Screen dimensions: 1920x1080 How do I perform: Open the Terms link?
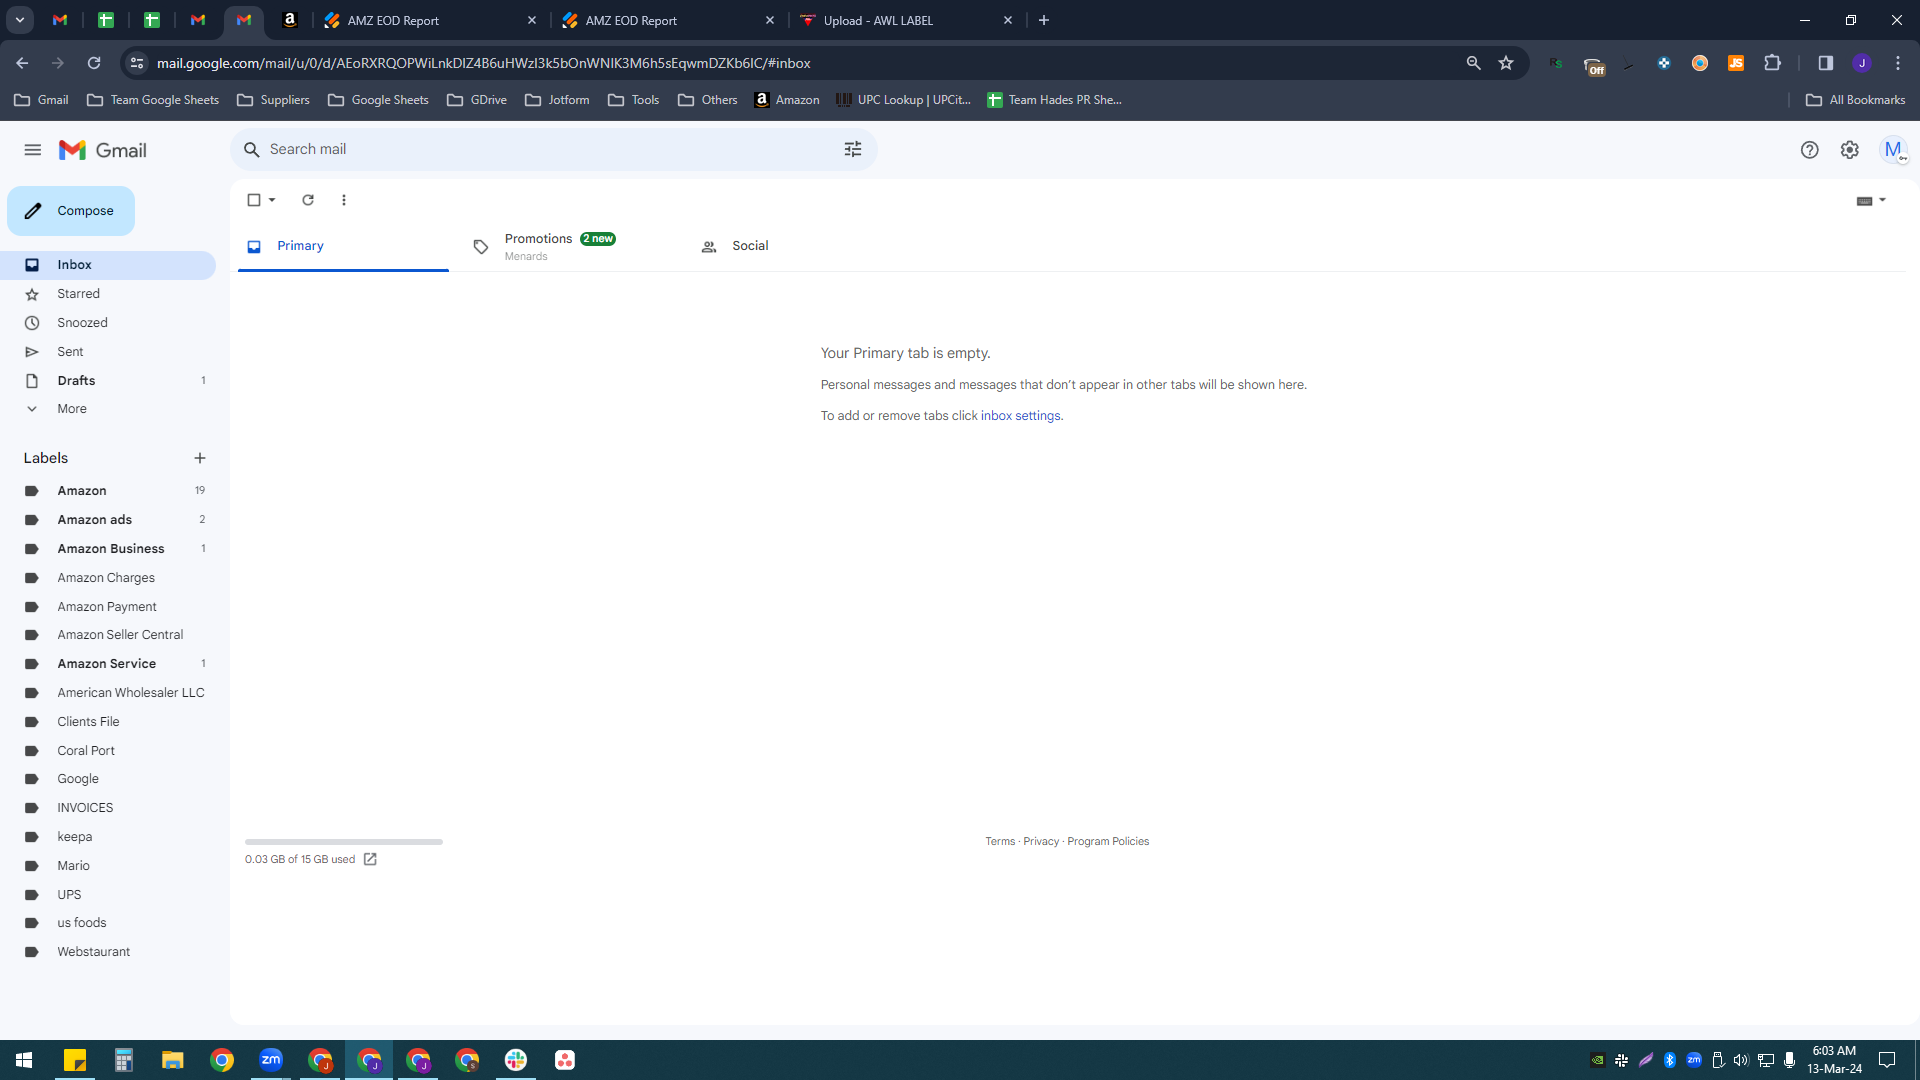(1000, 842)
